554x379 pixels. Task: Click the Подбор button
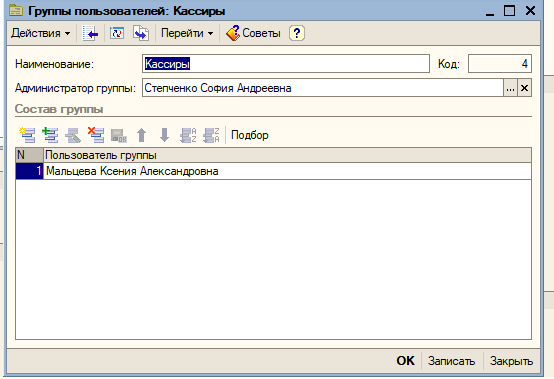pos(250,135)
